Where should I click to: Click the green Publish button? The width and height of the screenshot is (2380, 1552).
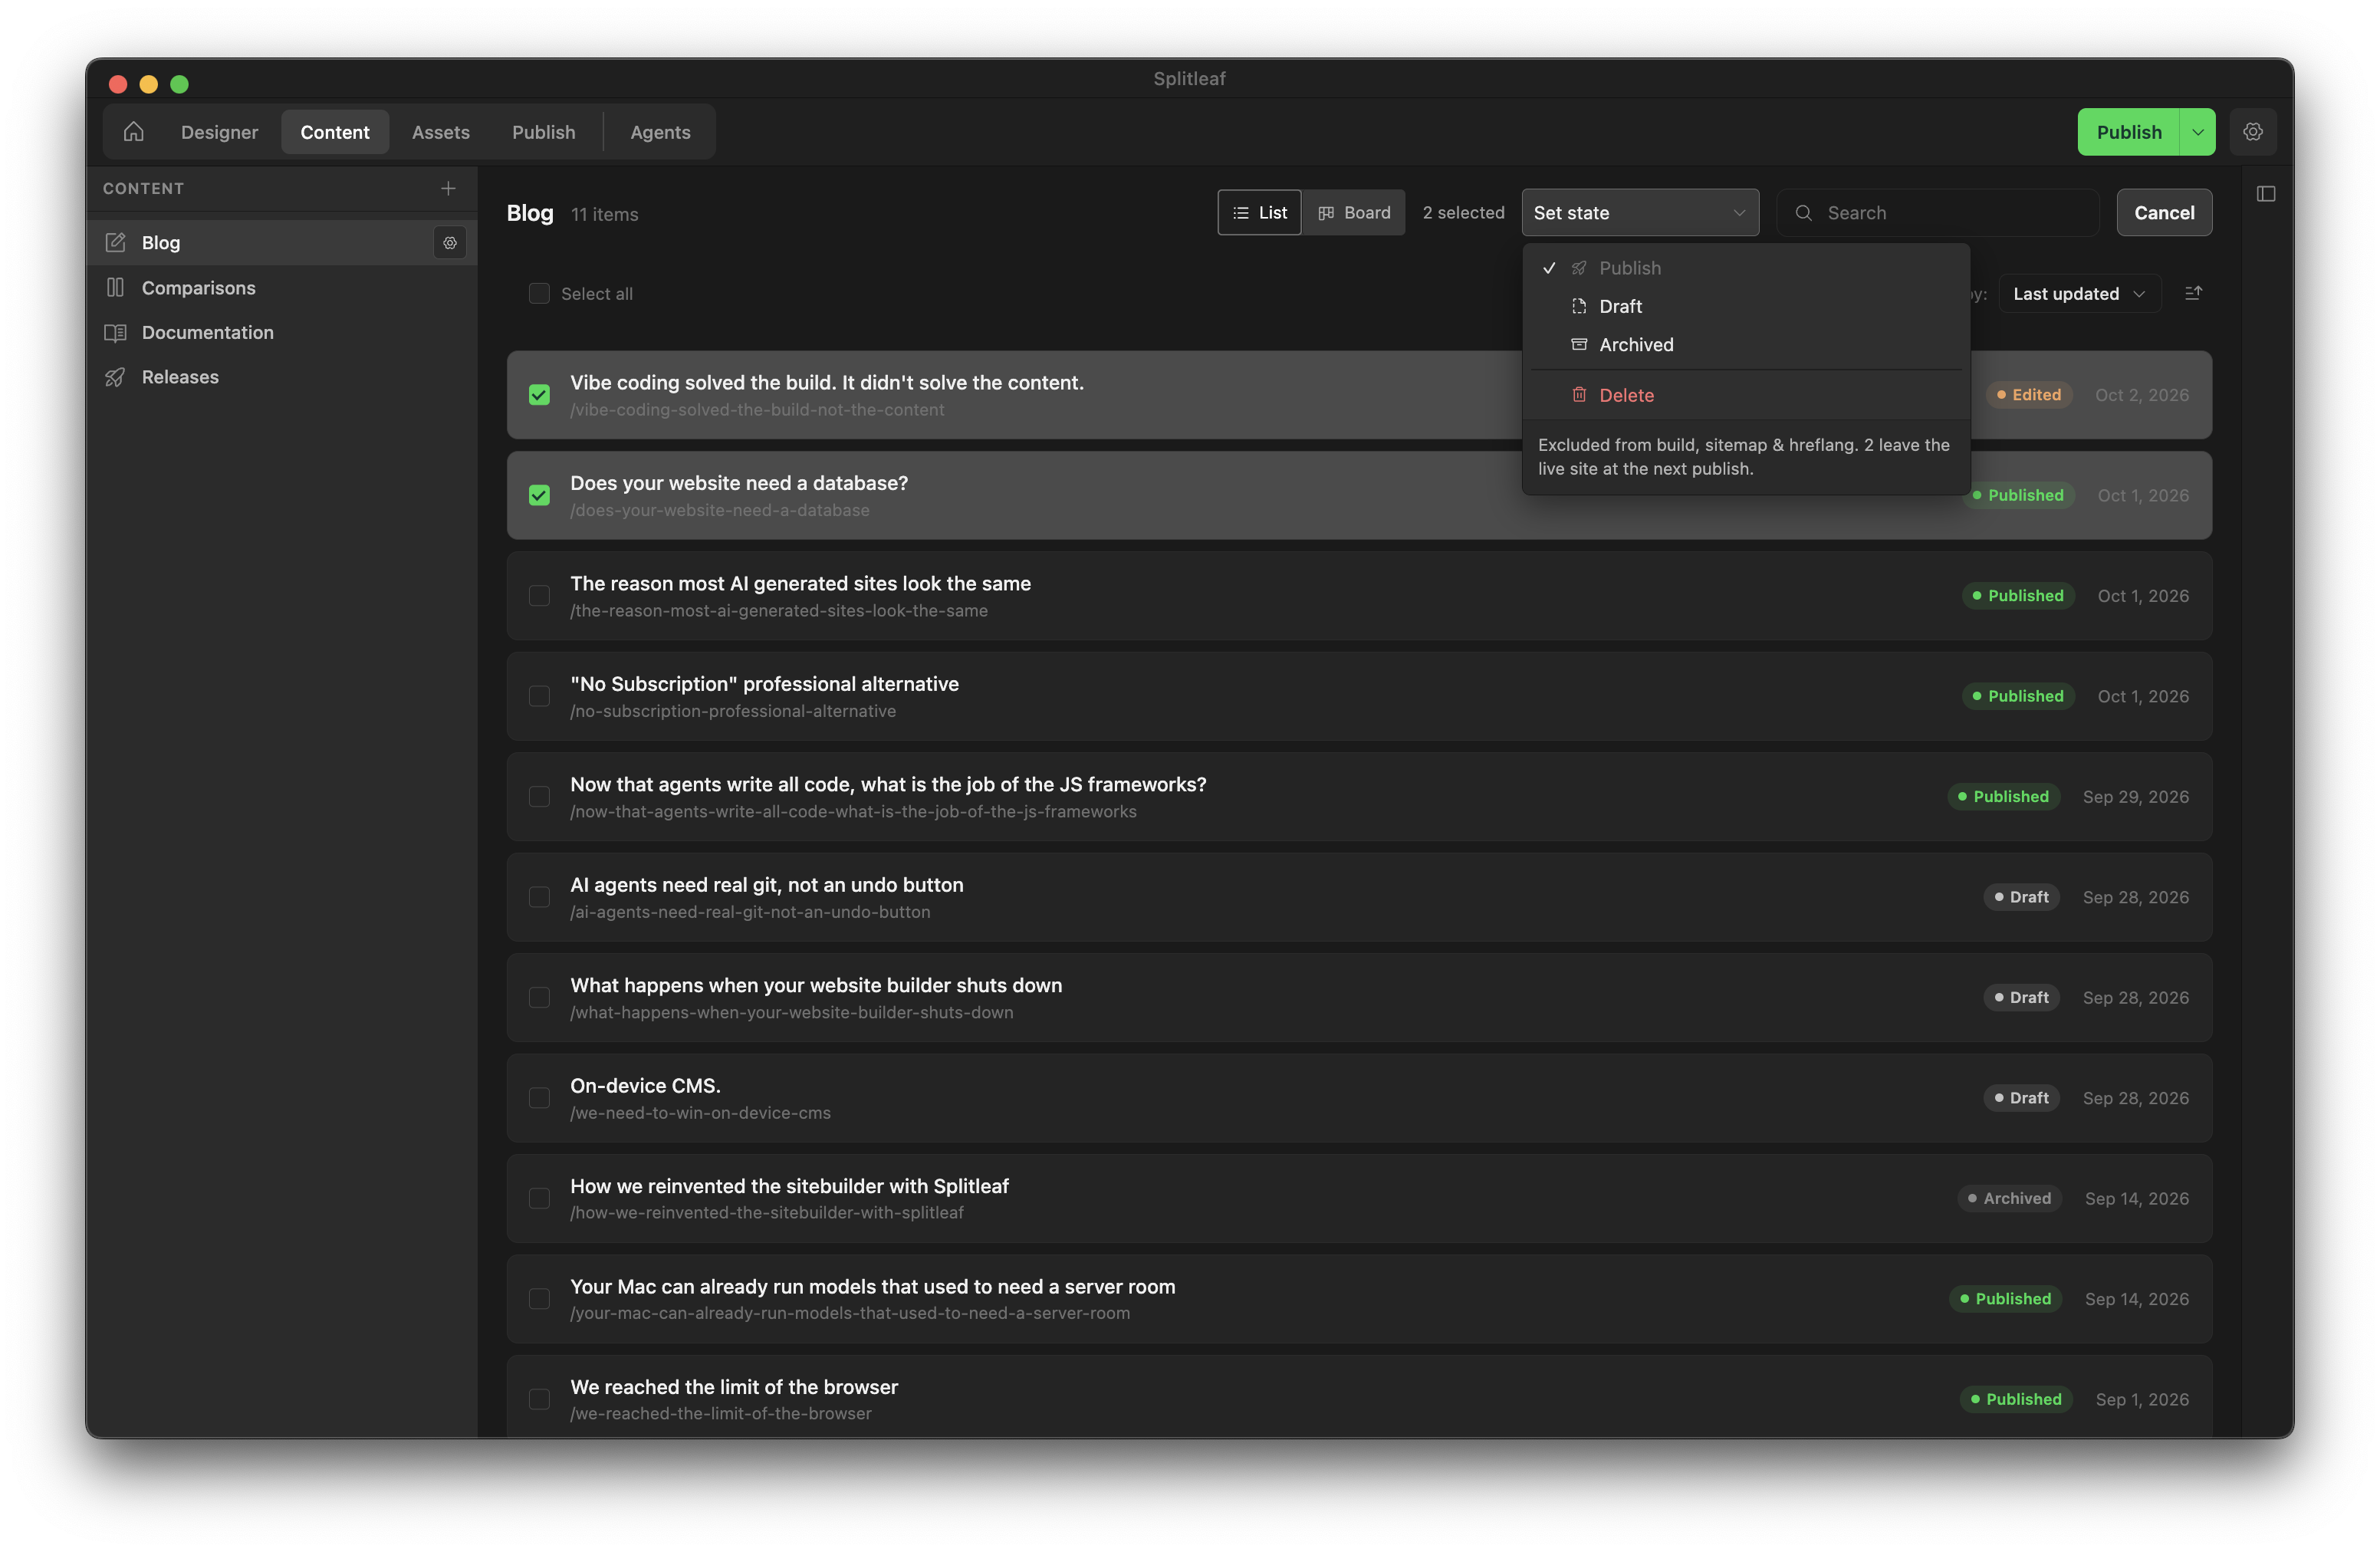pyautogui.click(x=2128, y=132)
